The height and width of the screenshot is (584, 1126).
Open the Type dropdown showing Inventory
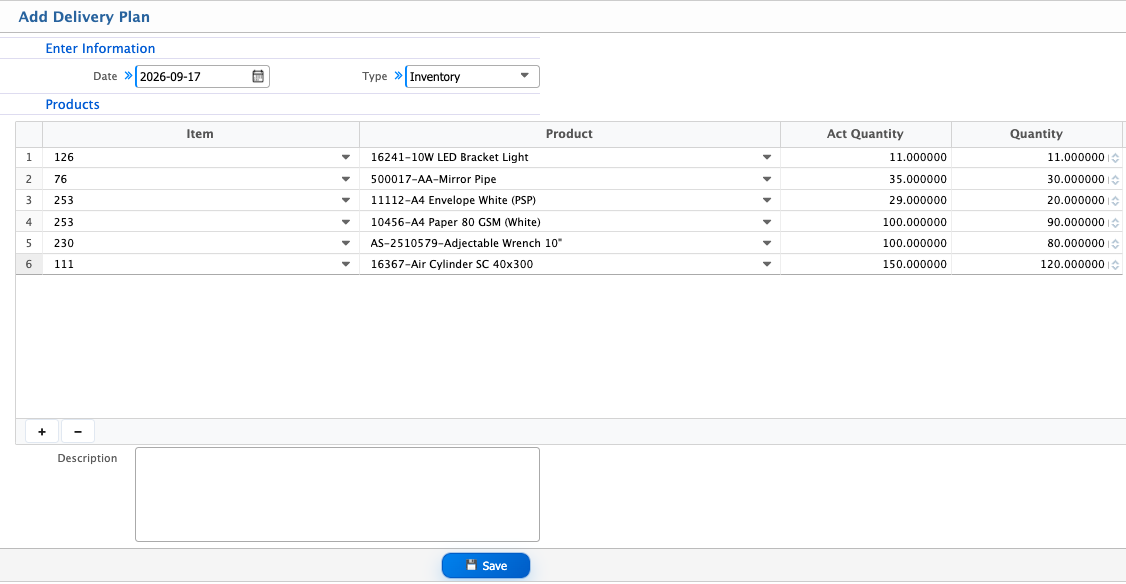tap(473, 76)
